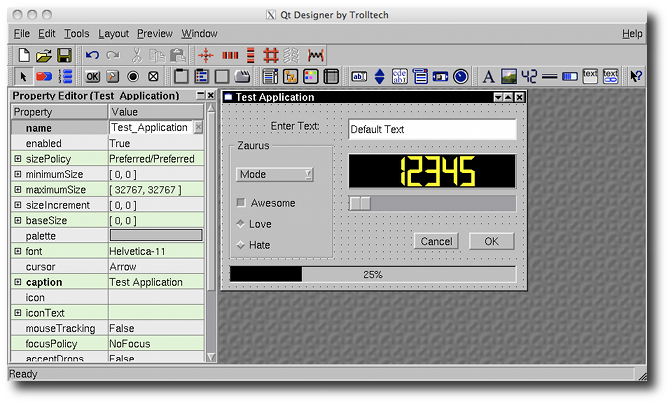This screenshot has width=670, height=404.
Task: Open the Mode combo box
Action: click(275, 174)
